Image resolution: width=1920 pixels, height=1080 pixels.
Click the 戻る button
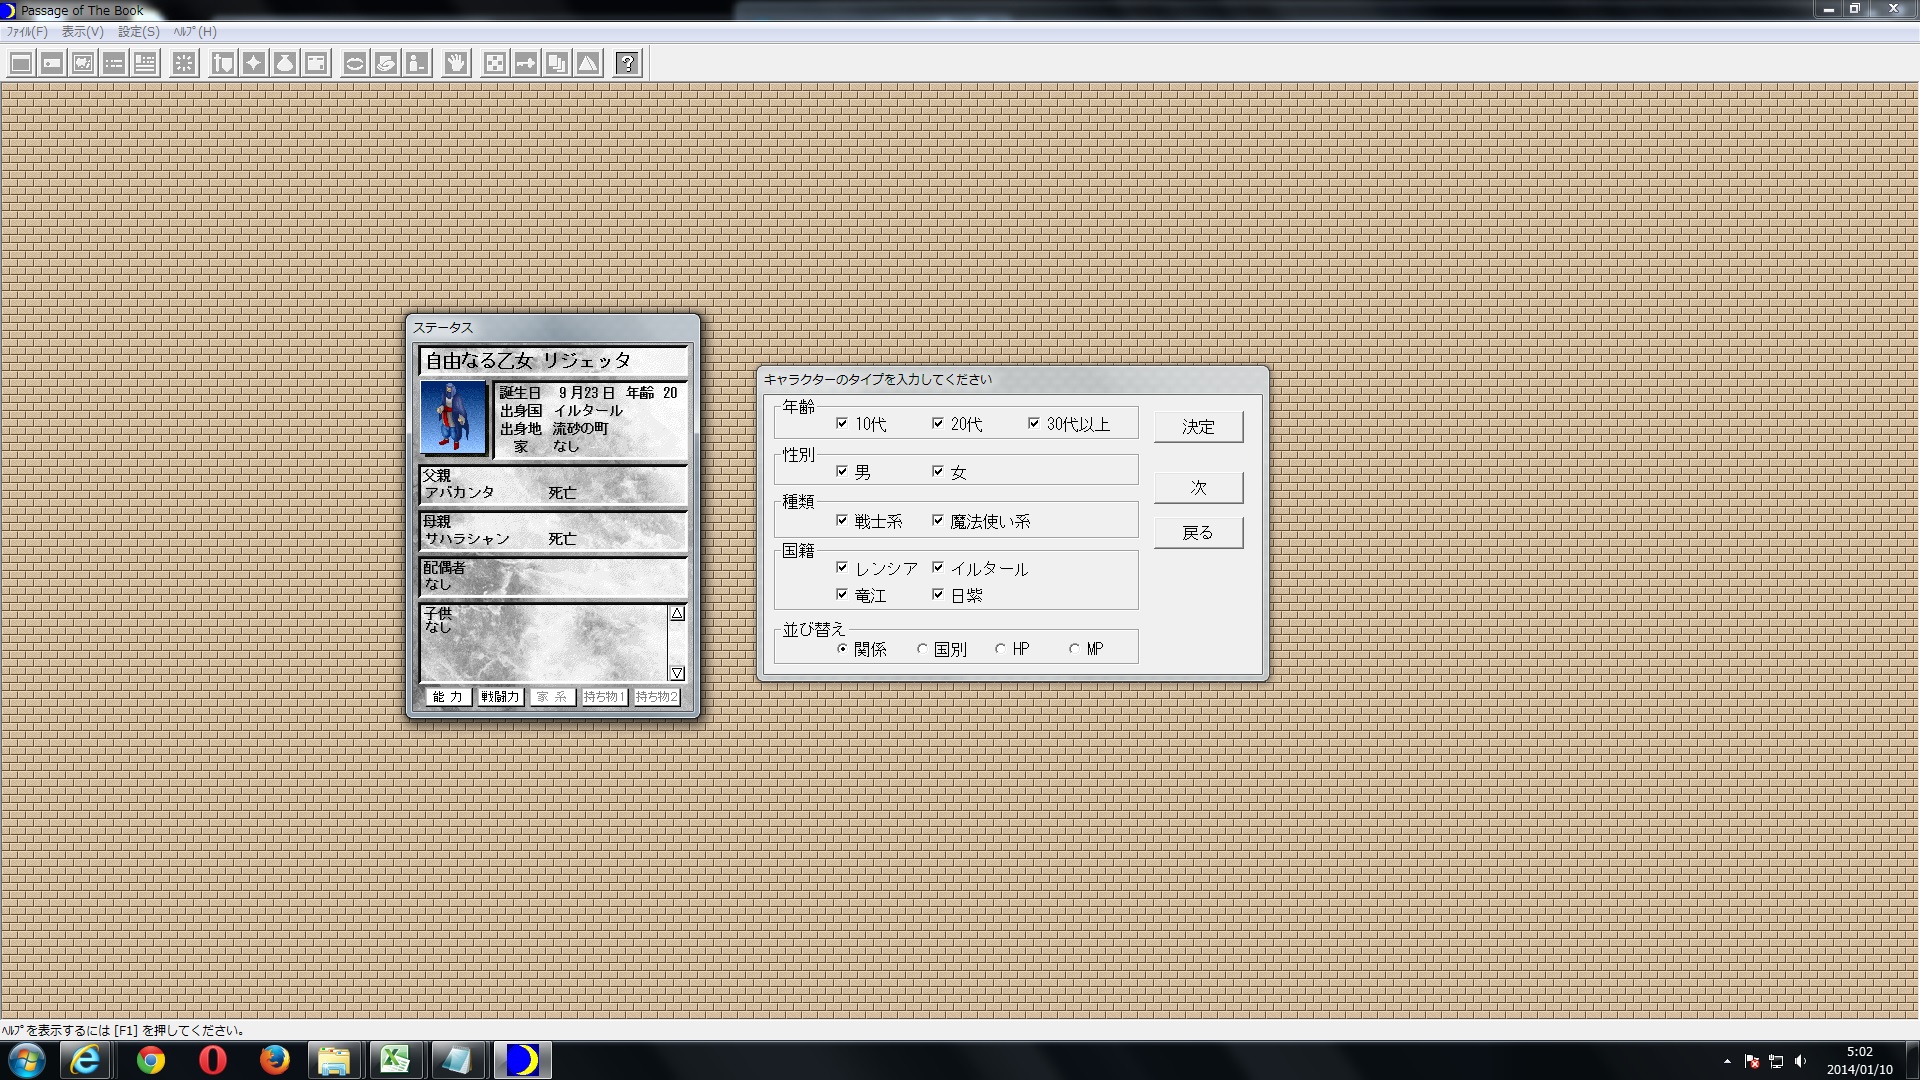[x=1198, y=533]
